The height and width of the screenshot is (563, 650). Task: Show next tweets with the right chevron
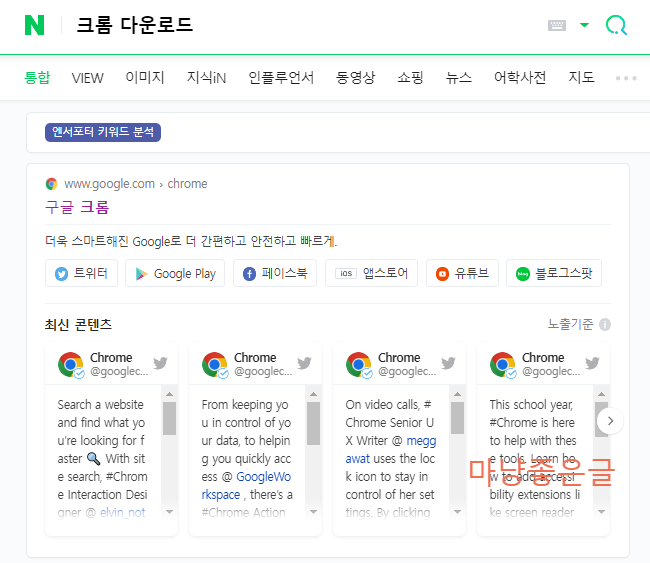point(610,421)
